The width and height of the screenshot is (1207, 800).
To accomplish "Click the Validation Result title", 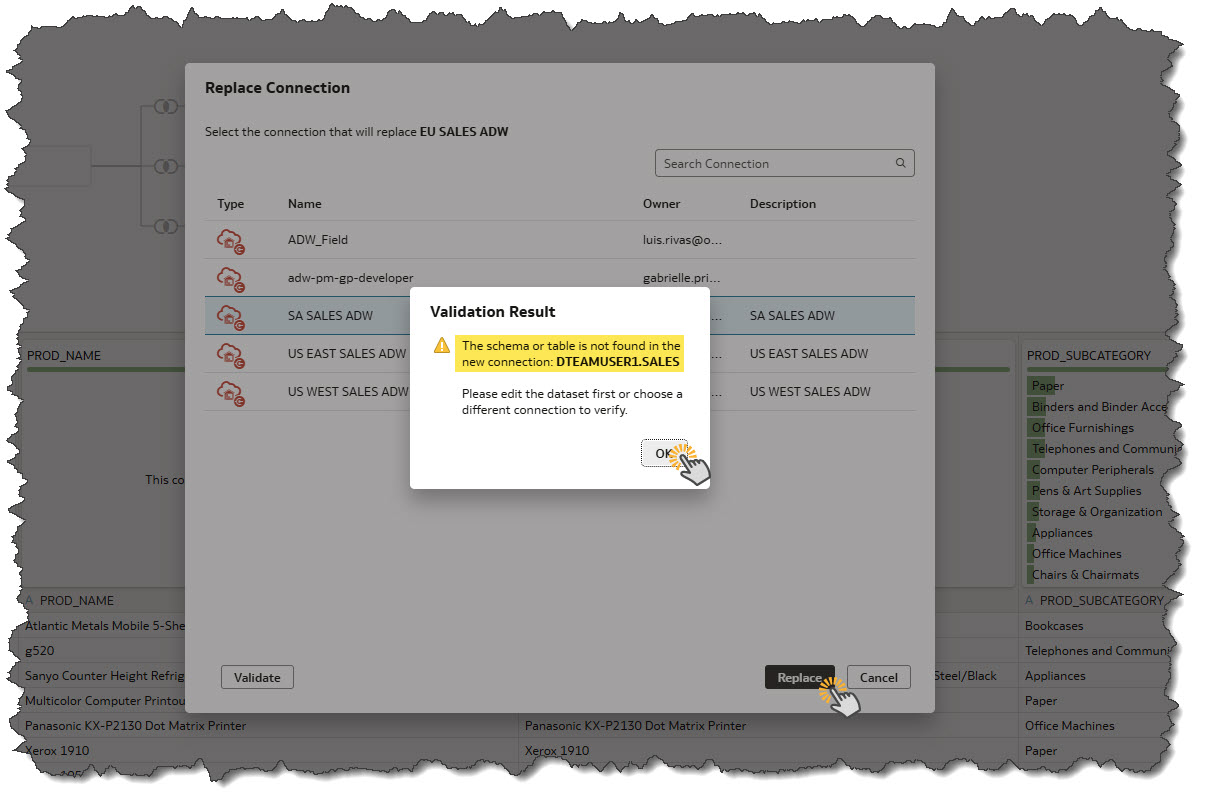I will (493, 312).
